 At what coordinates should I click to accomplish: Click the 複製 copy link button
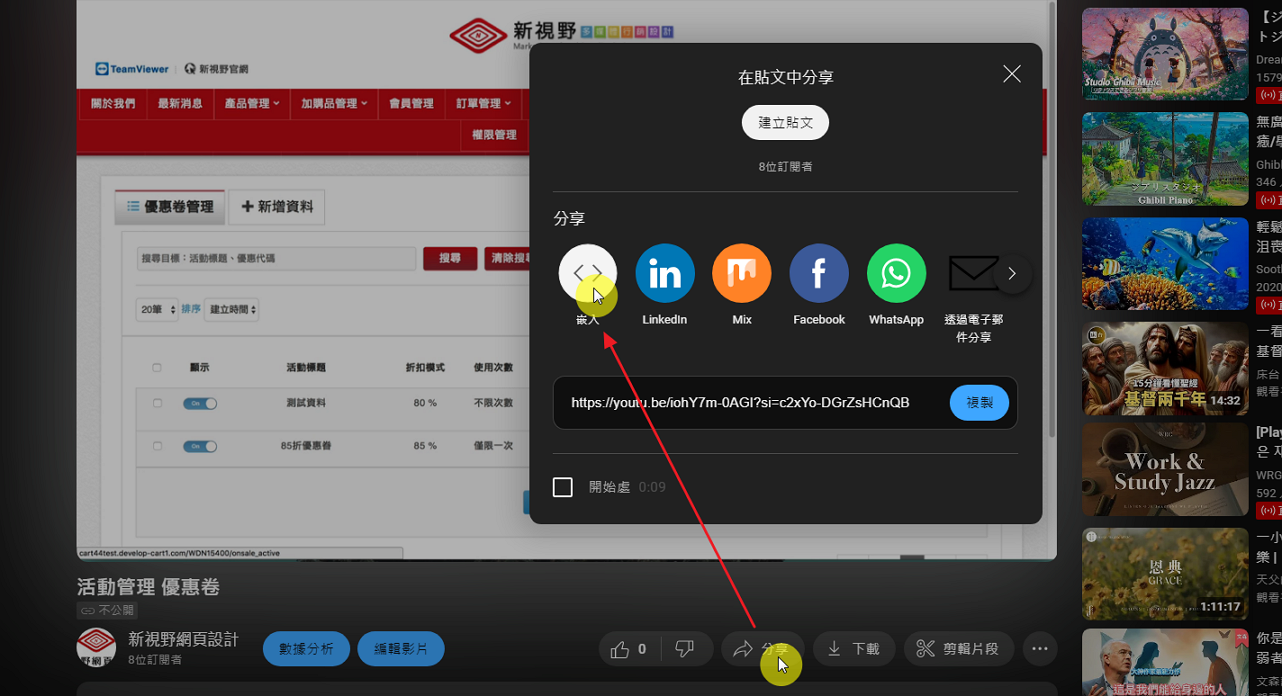(x=979, y=403)
